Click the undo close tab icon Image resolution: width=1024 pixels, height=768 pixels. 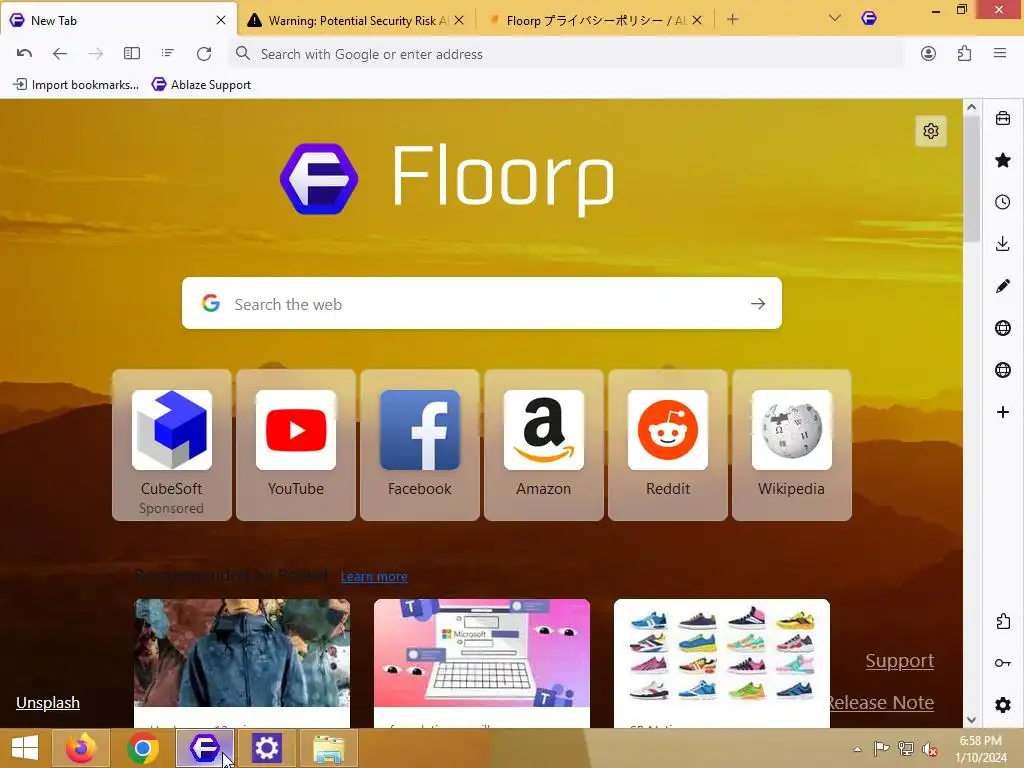pyautogui.click(x=24, y=54)
